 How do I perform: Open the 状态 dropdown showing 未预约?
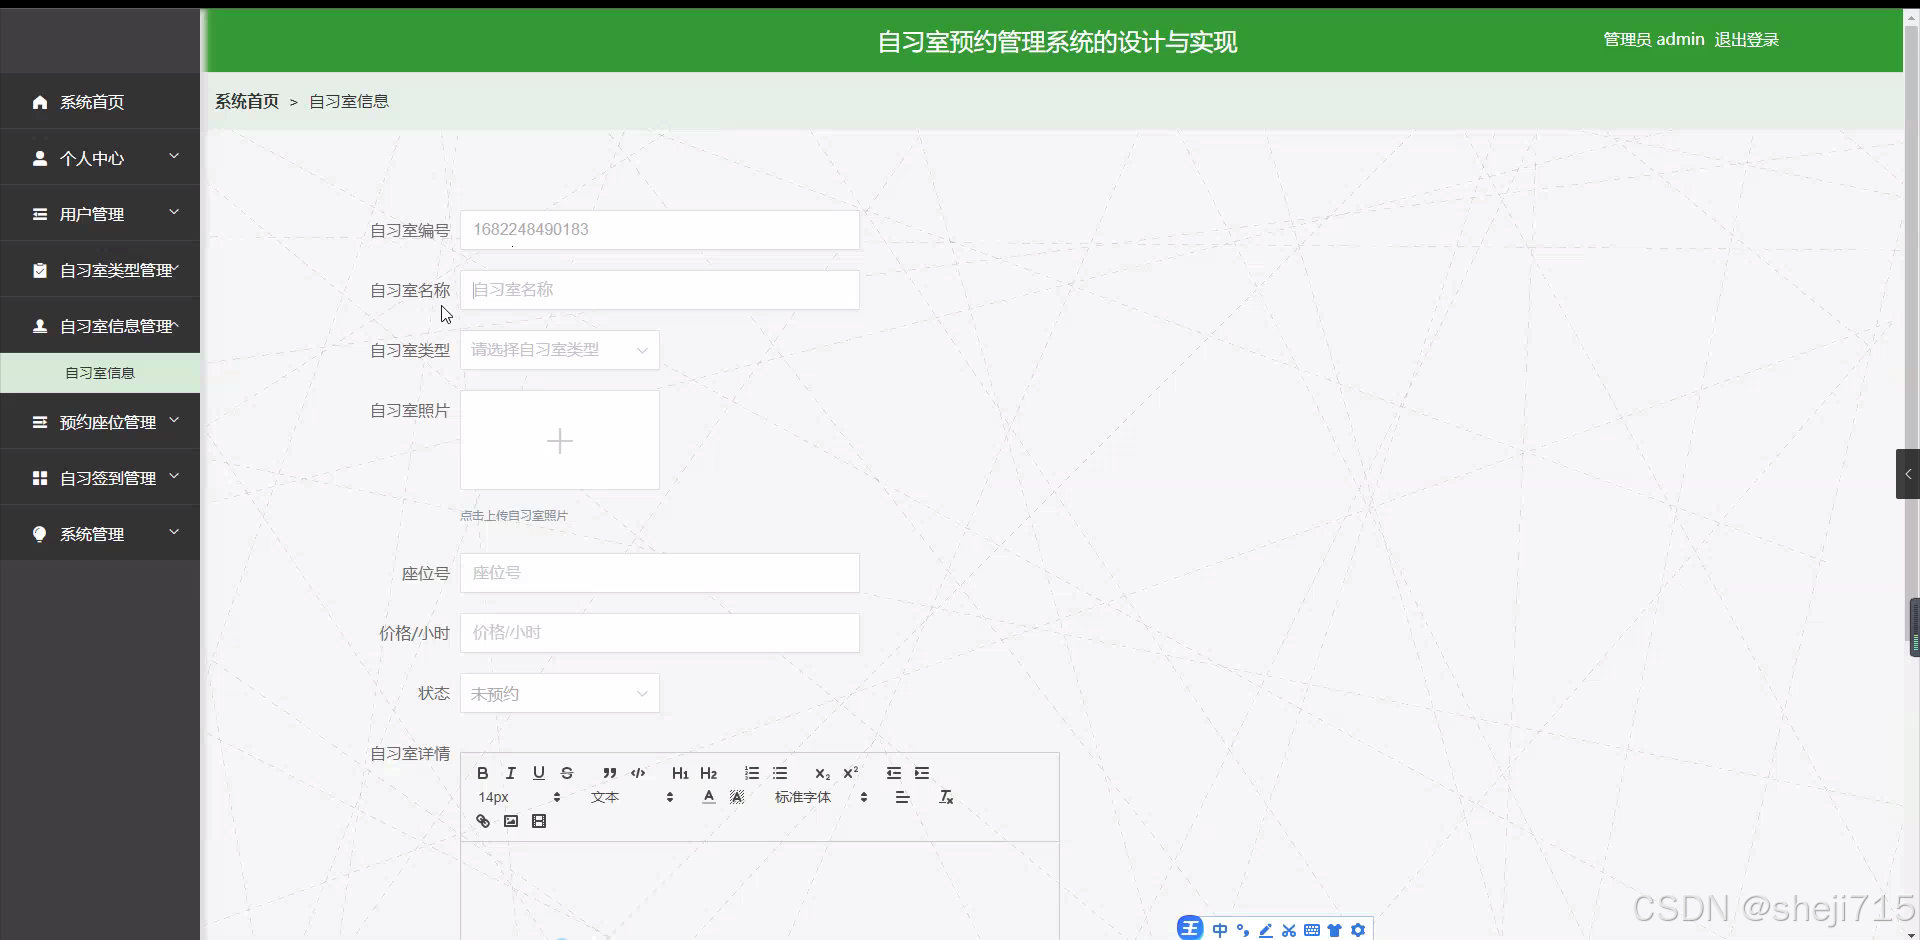(559, 693)
